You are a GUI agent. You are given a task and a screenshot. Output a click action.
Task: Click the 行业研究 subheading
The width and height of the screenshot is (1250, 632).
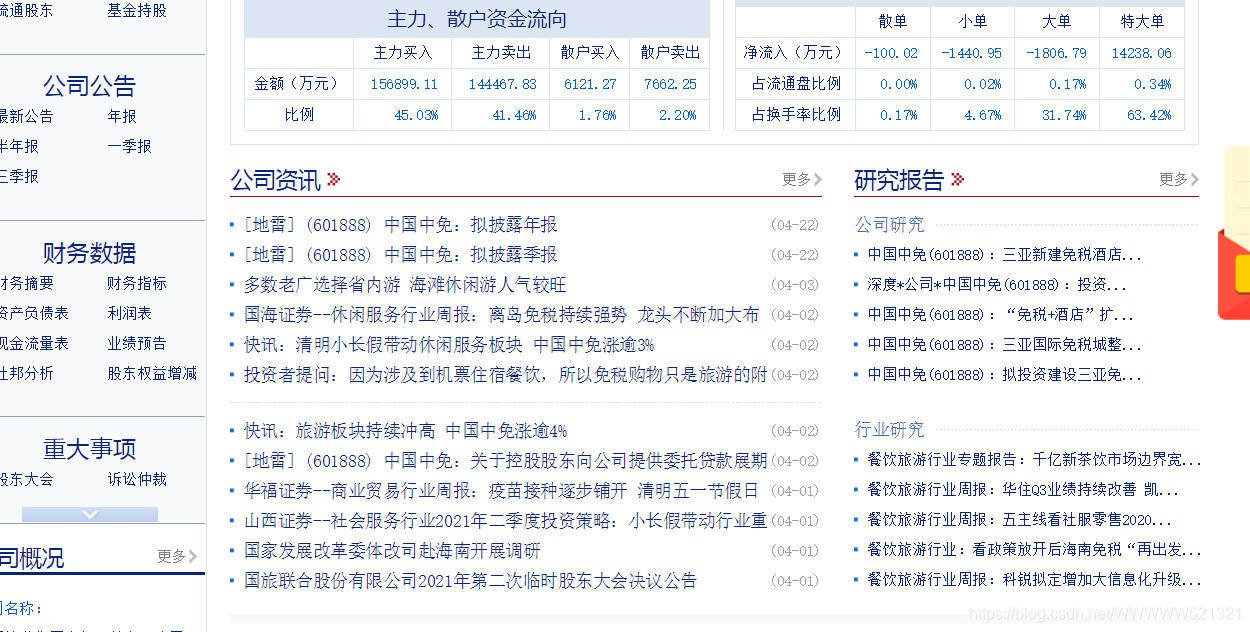click(x=889, y=430)
